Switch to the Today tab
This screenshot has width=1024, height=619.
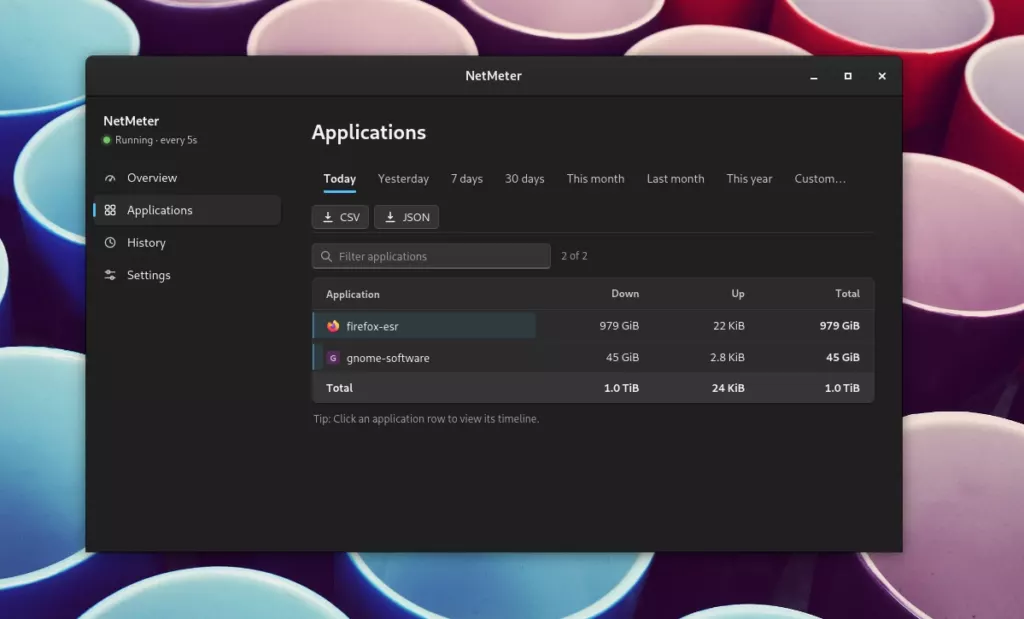(340, 179)
